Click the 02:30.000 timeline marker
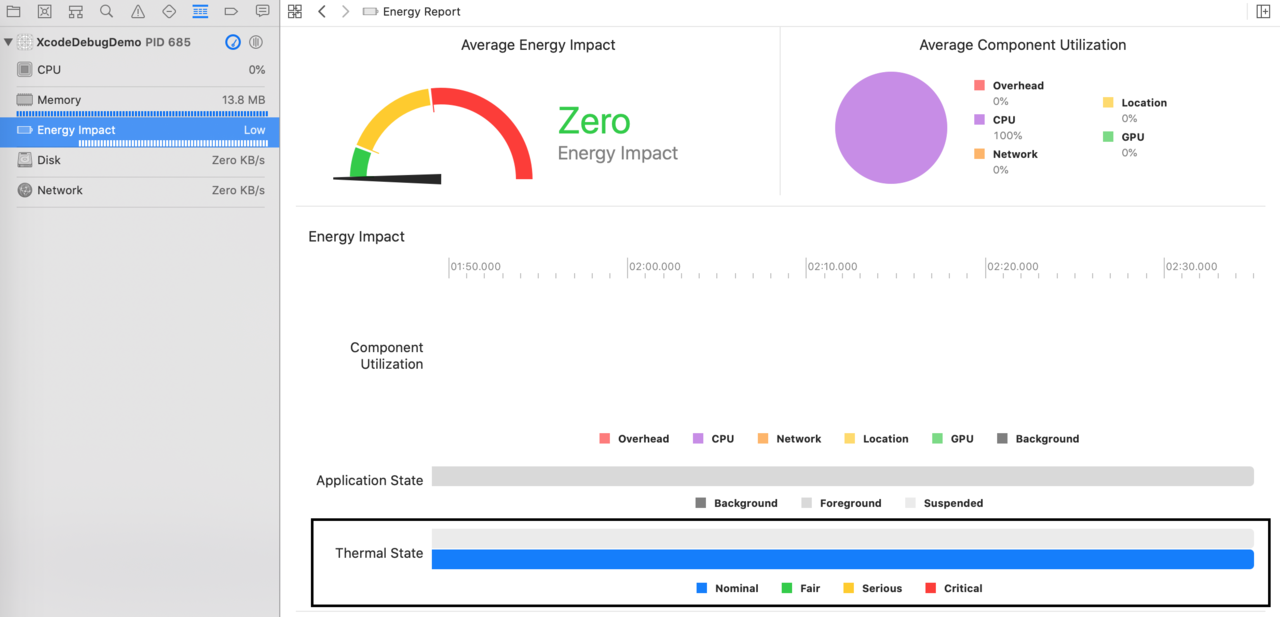Viewport: 1280px width, 617px height. tap(1191, 267)
